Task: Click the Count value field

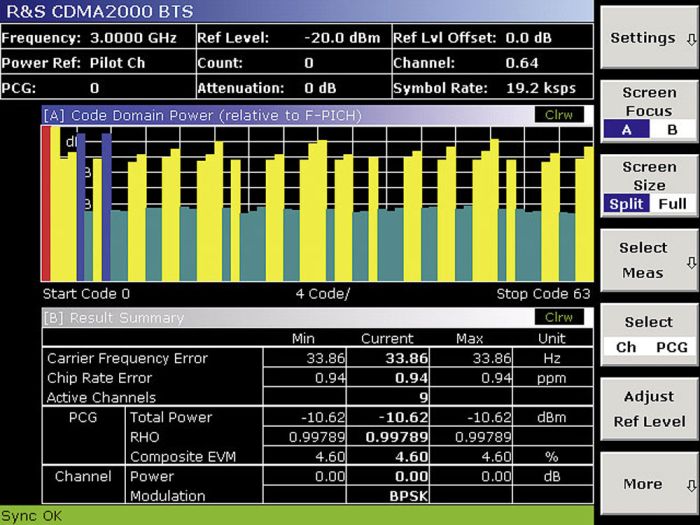Action: click(x=309, y=63)
